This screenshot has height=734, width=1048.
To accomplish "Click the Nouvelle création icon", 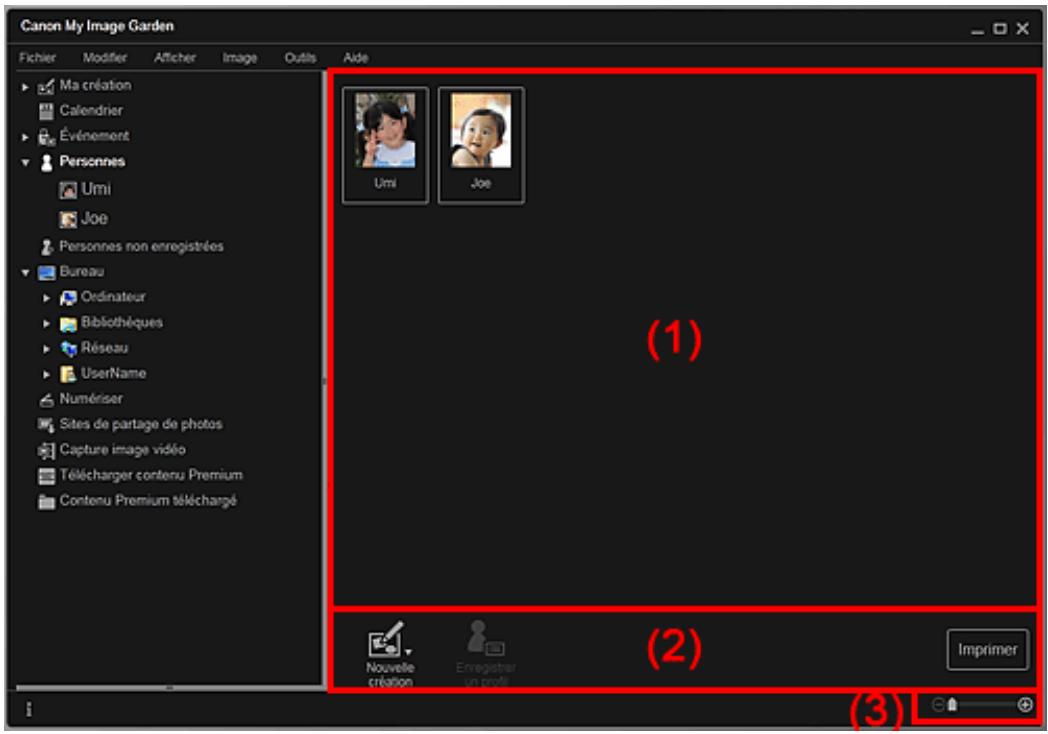I will tap(386, 640).
